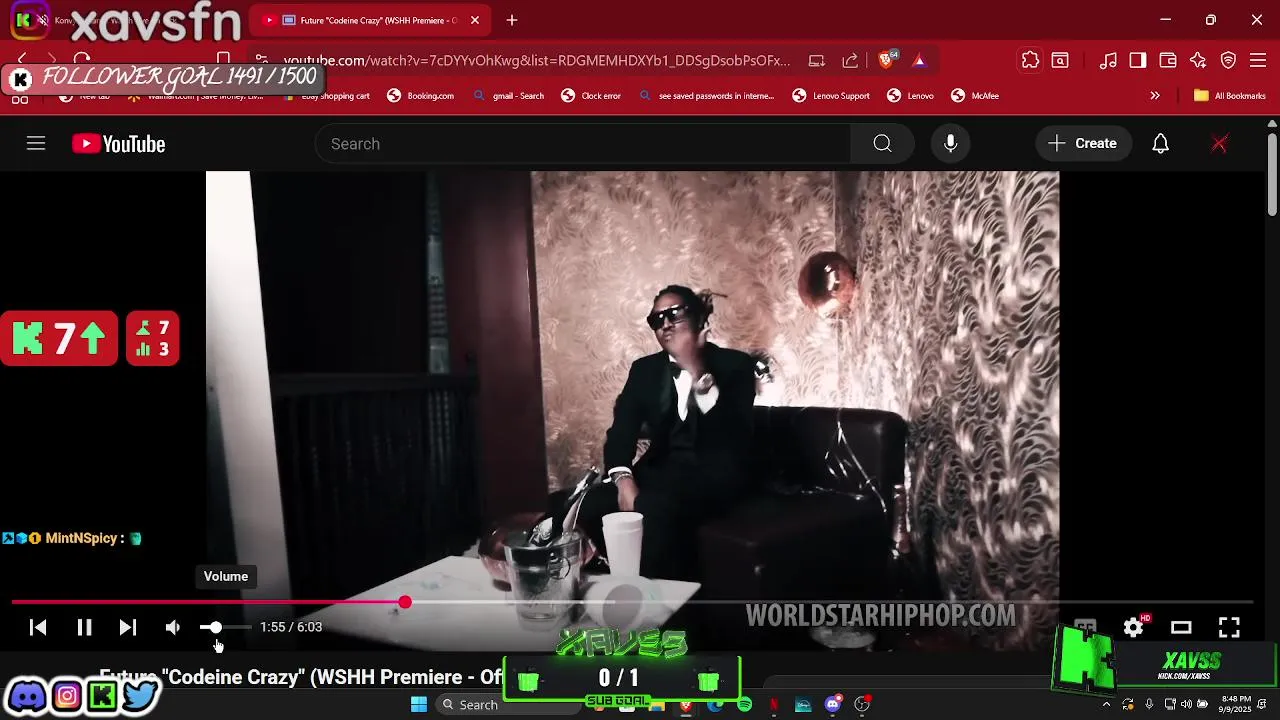Open Discord from the taskbar
The height and width of the screenshot is (720, 1280).
[x=833, y=705]
